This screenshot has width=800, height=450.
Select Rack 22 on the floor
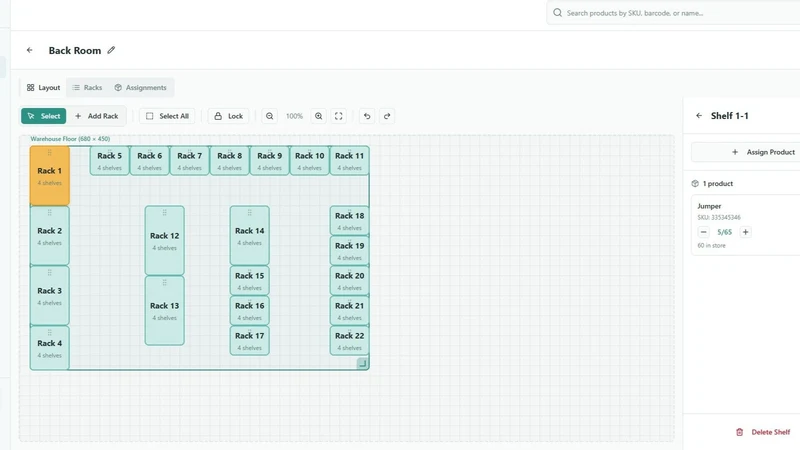(x=349, y=341)
